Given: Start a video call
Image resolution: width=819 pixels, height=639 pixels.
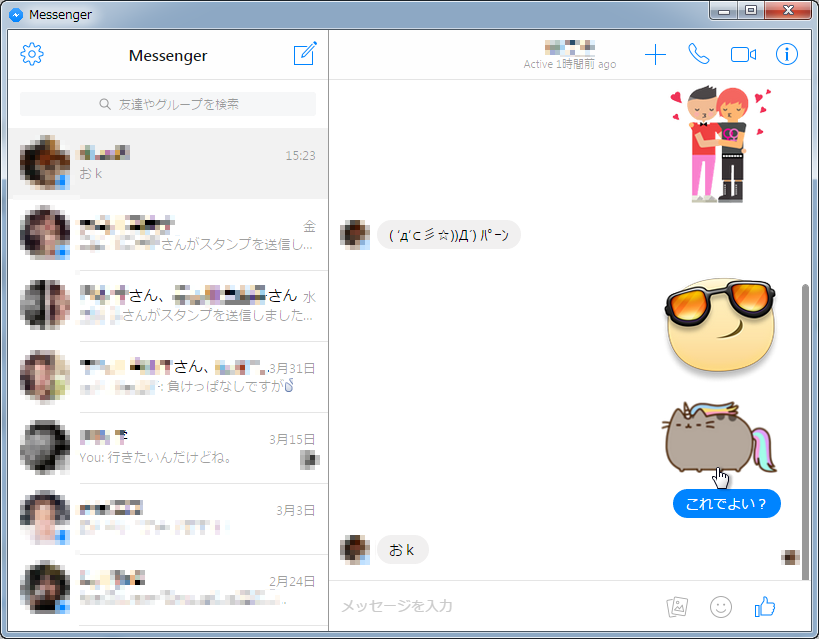Looking at the screenshot, I should [743, 55].
